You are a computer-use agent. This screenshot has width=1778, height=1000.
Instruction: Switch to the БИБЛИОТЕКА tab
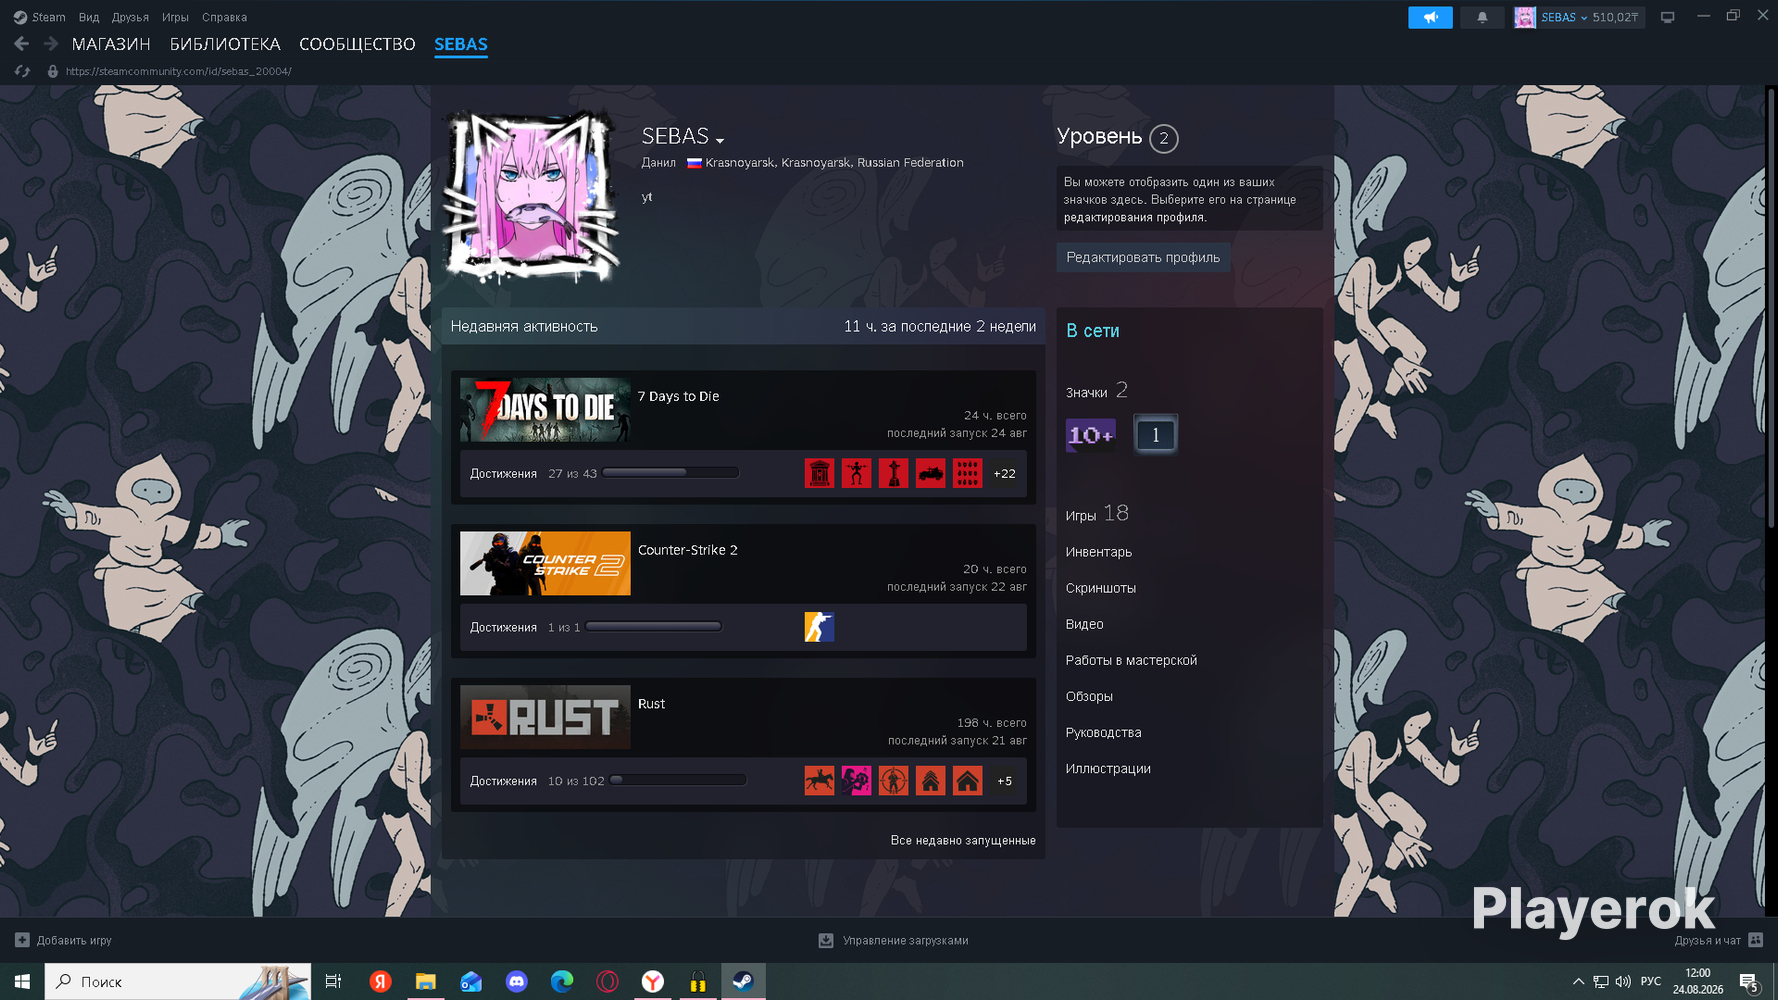(225, 44)
